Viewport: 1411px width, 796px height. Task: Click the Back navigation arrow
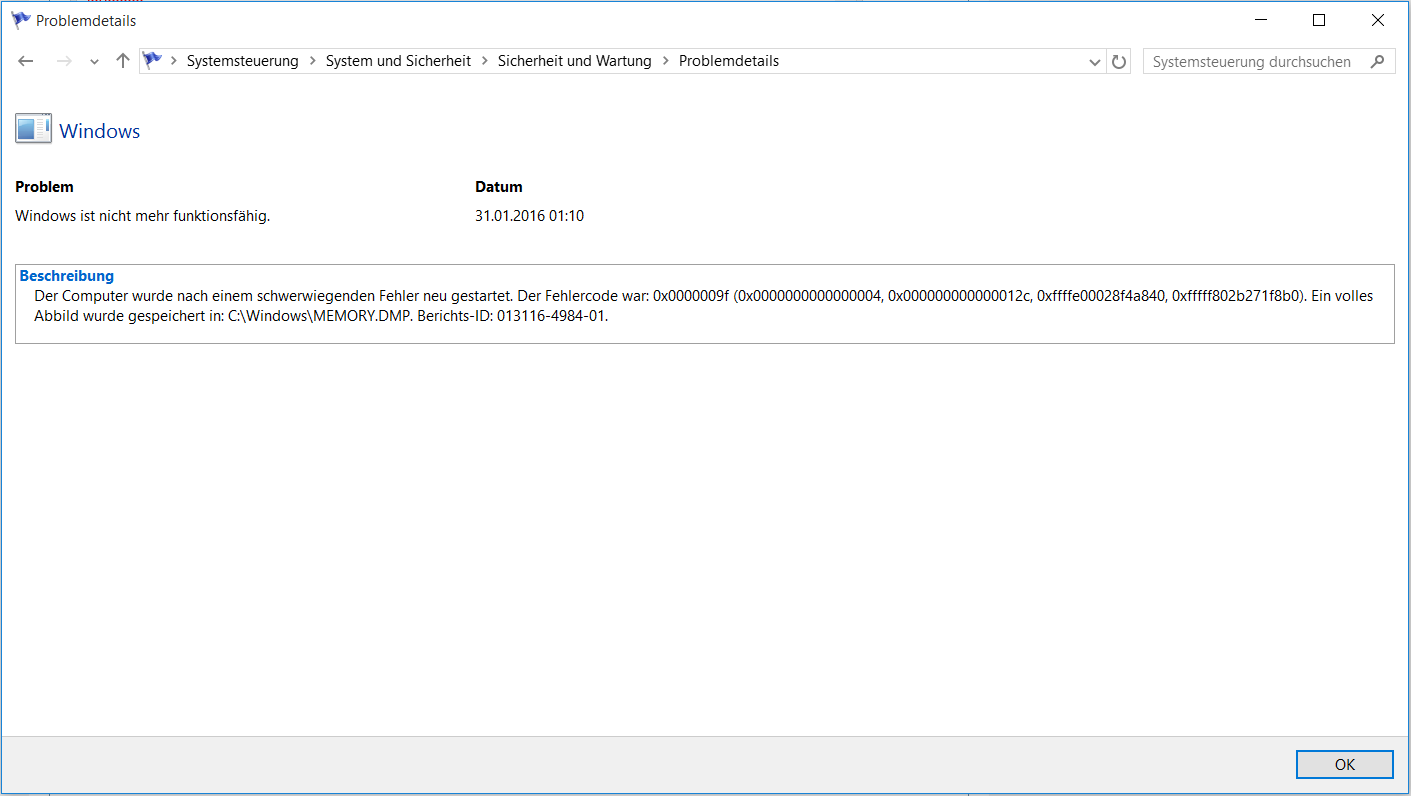click(26, 61)
